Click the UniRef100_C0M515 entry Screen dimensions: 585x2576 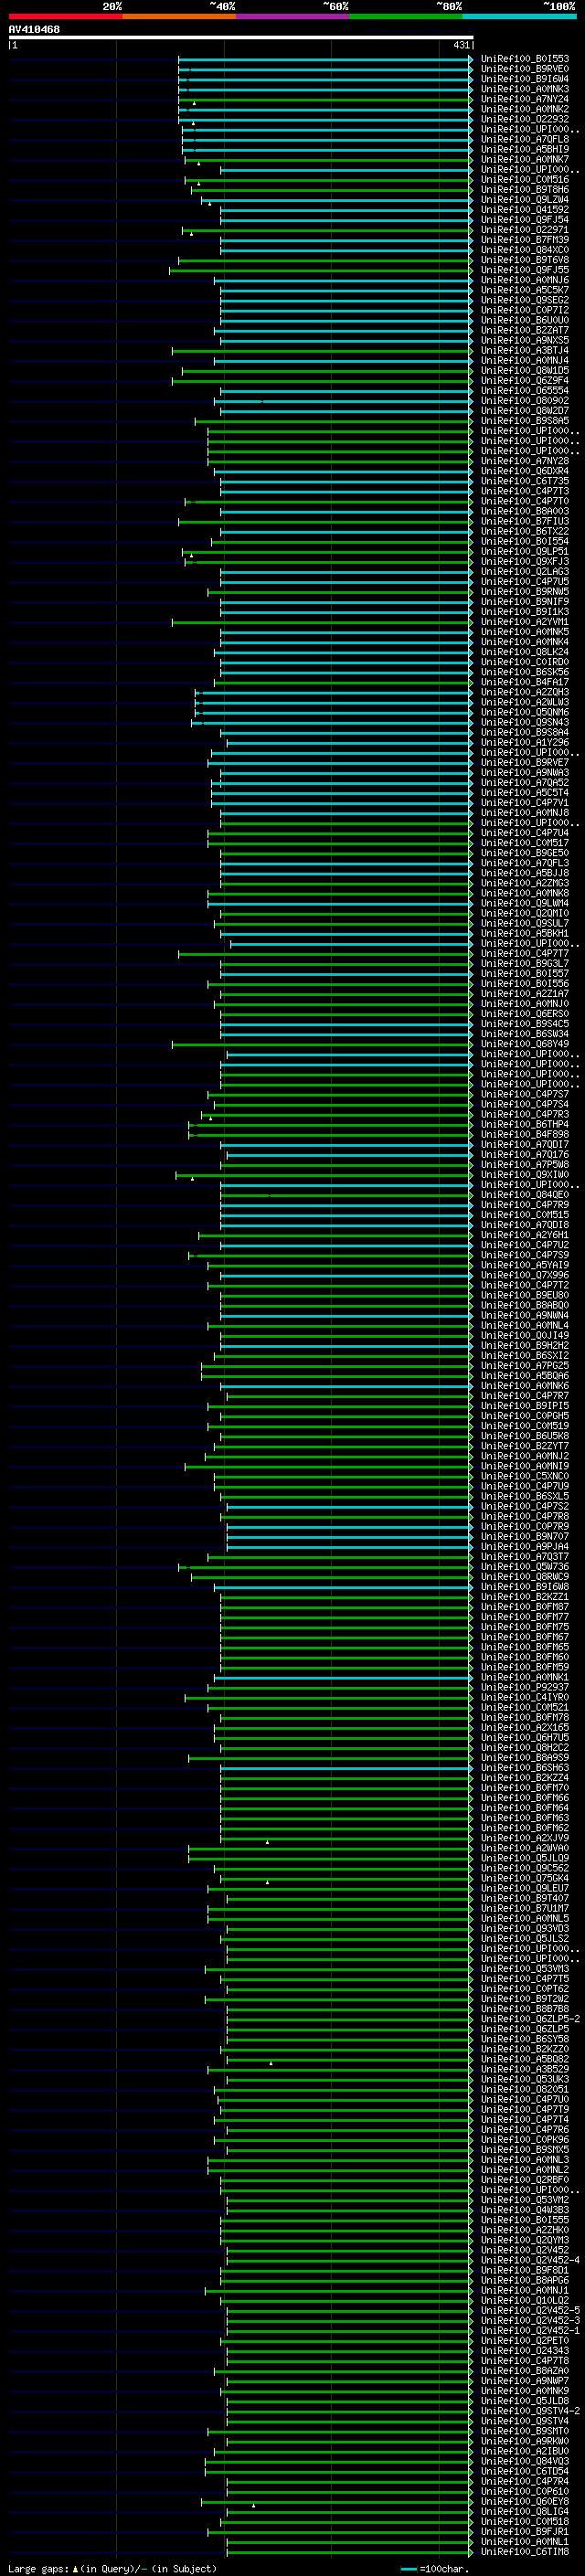(x=524, y=1215)
